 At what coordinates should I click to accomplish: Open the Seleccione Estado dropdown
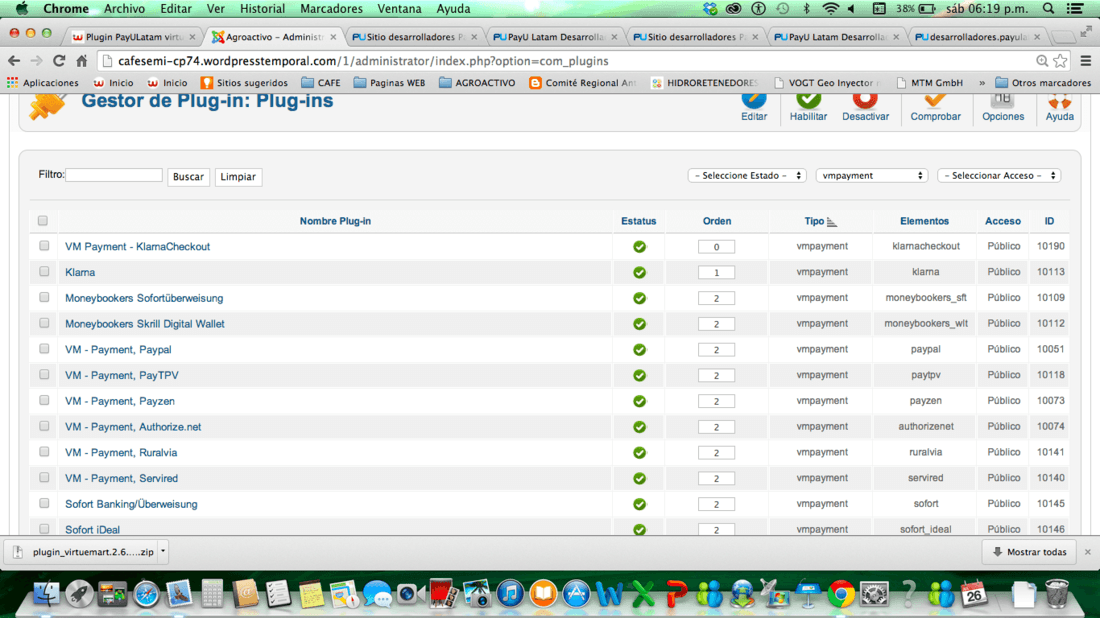(747, 175)
